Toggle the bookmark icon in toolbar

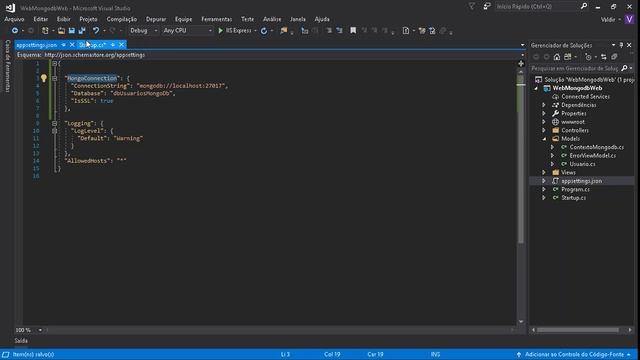point(353,31)
